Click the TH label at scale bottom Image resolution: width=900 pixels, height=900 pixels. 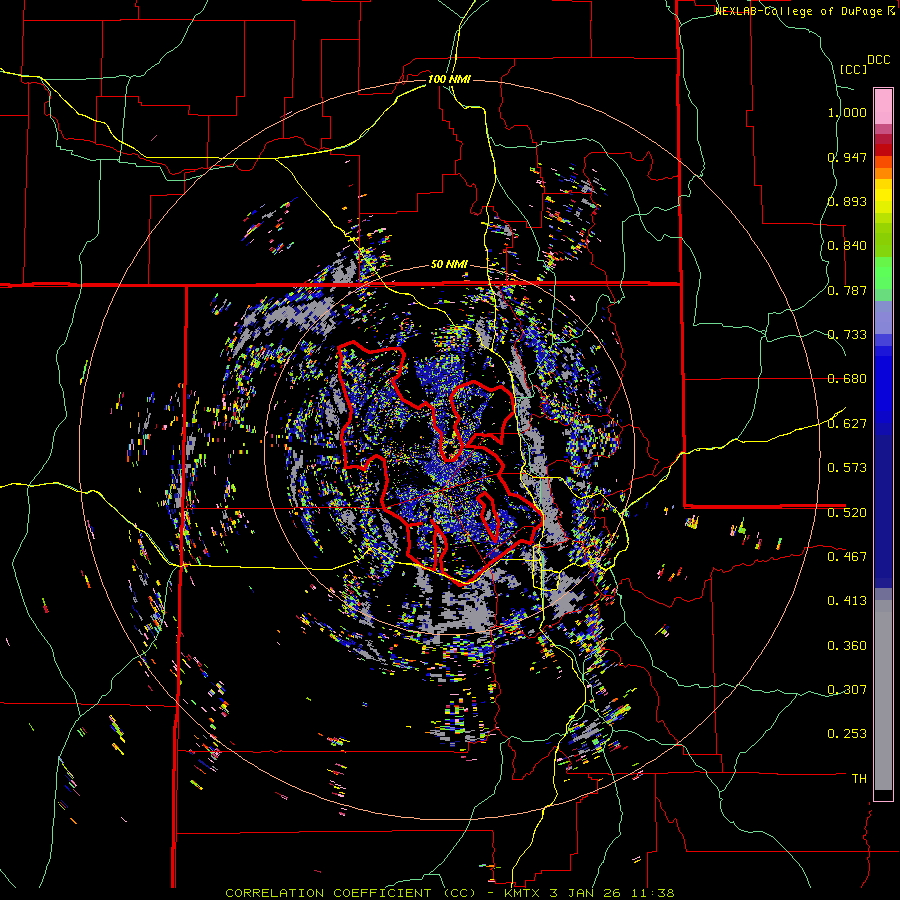[859, 778]
